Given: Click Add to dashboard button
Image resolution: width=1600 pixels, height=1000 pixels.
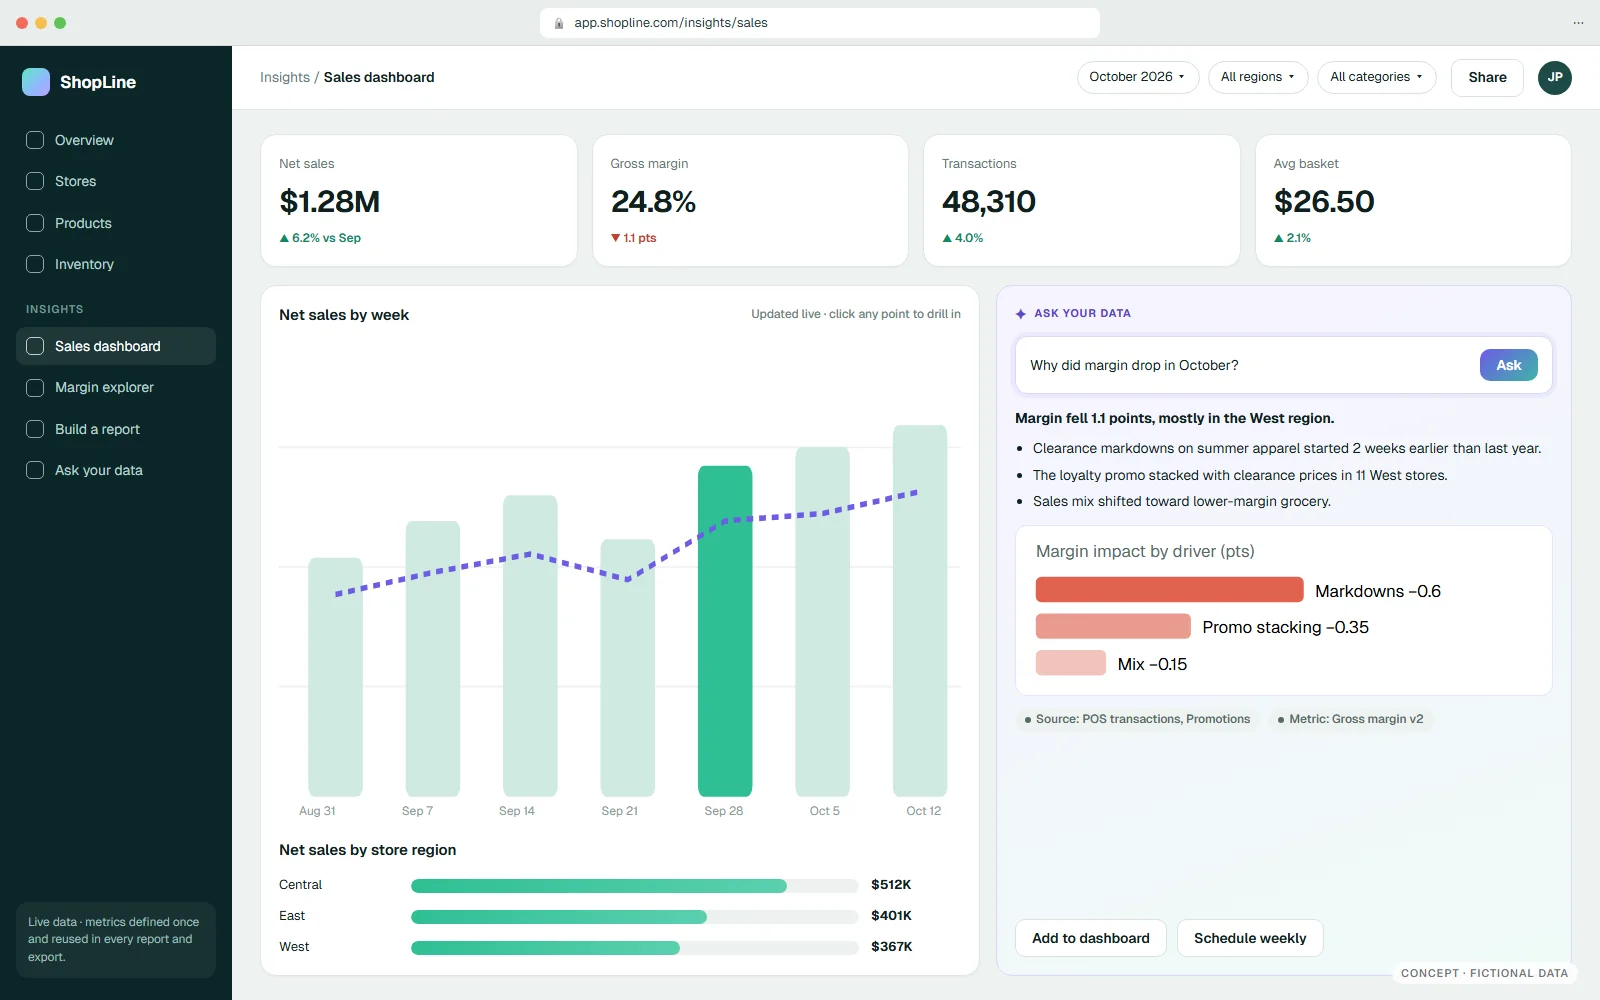Looking at the screenshot, I should tap(1091, 938).
